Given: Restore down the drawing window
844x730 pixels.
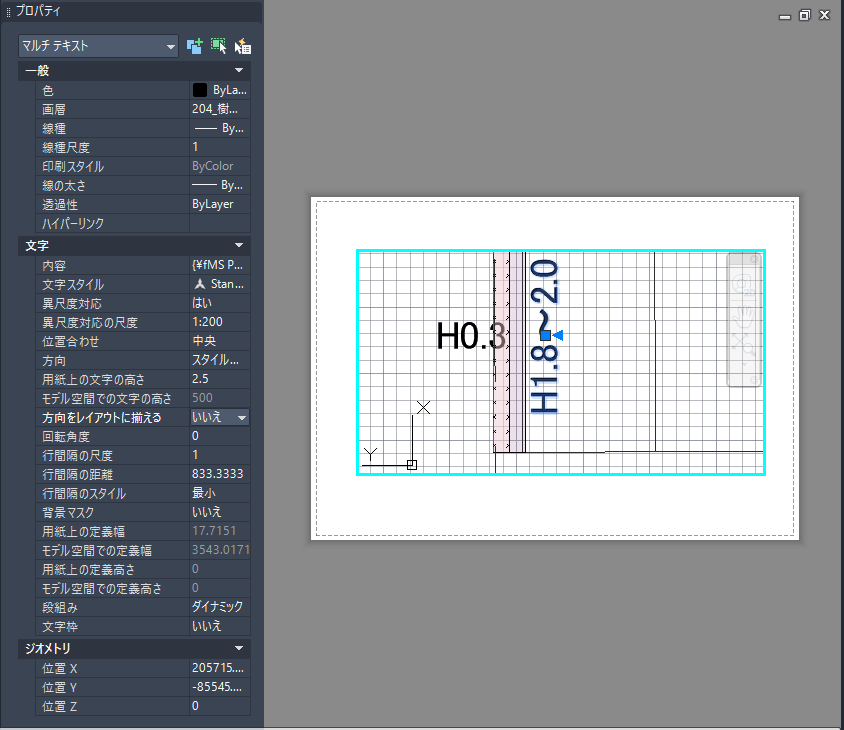Looking at the screenshot, I should pyautogui.click(x=804, y=15).
